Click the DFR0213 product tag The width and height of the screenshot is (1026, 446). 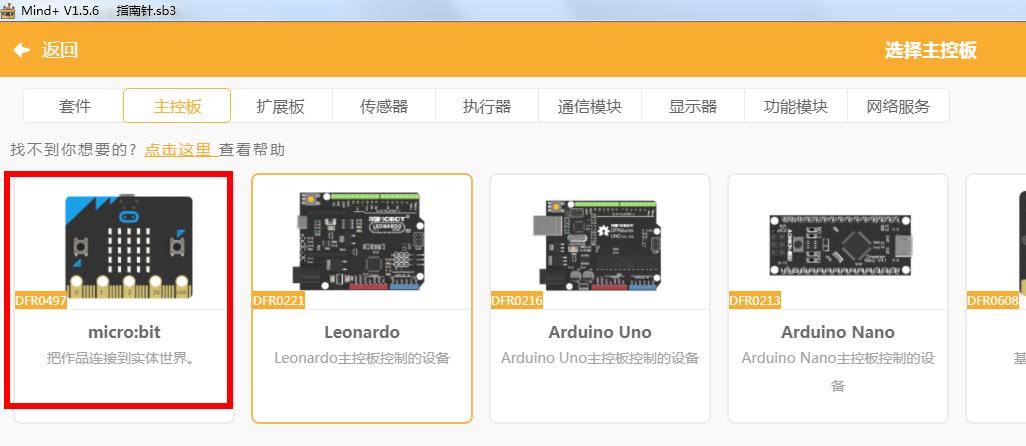coord(755,301)
